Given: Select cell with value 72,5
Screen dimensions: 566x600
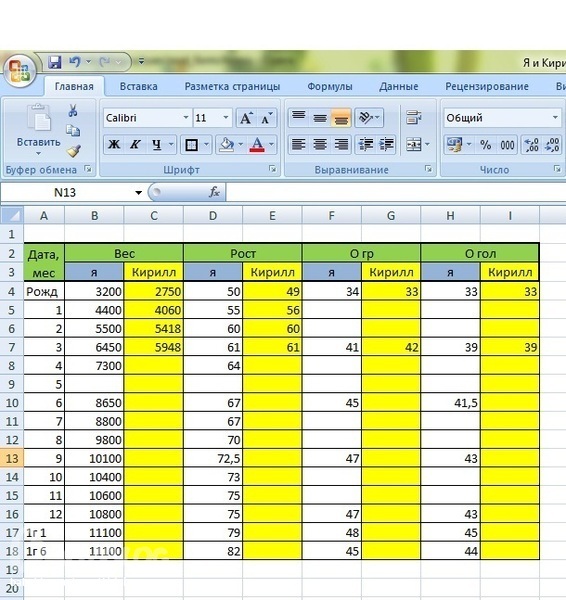Looking at the screenshot, I should pyautogui.click(x=213, y=458).
